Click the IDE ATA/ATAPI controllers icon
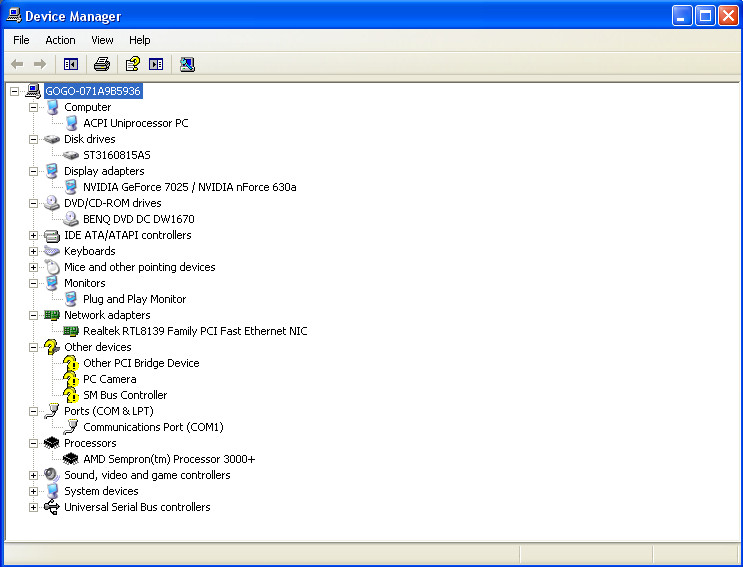The width and height of the screenshot is (743, 567). (52, 235)
